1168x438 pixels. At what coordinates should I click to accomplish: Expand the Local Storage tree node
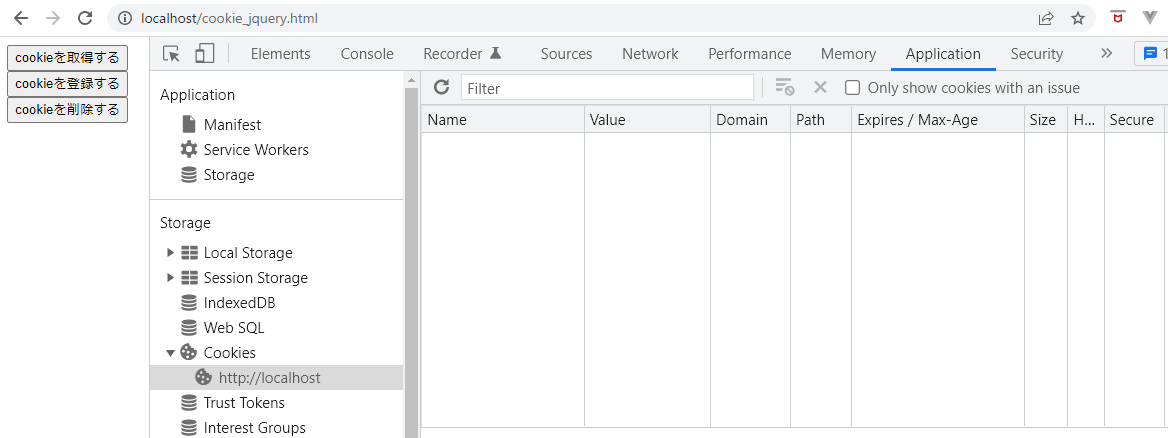click(171, 253)
